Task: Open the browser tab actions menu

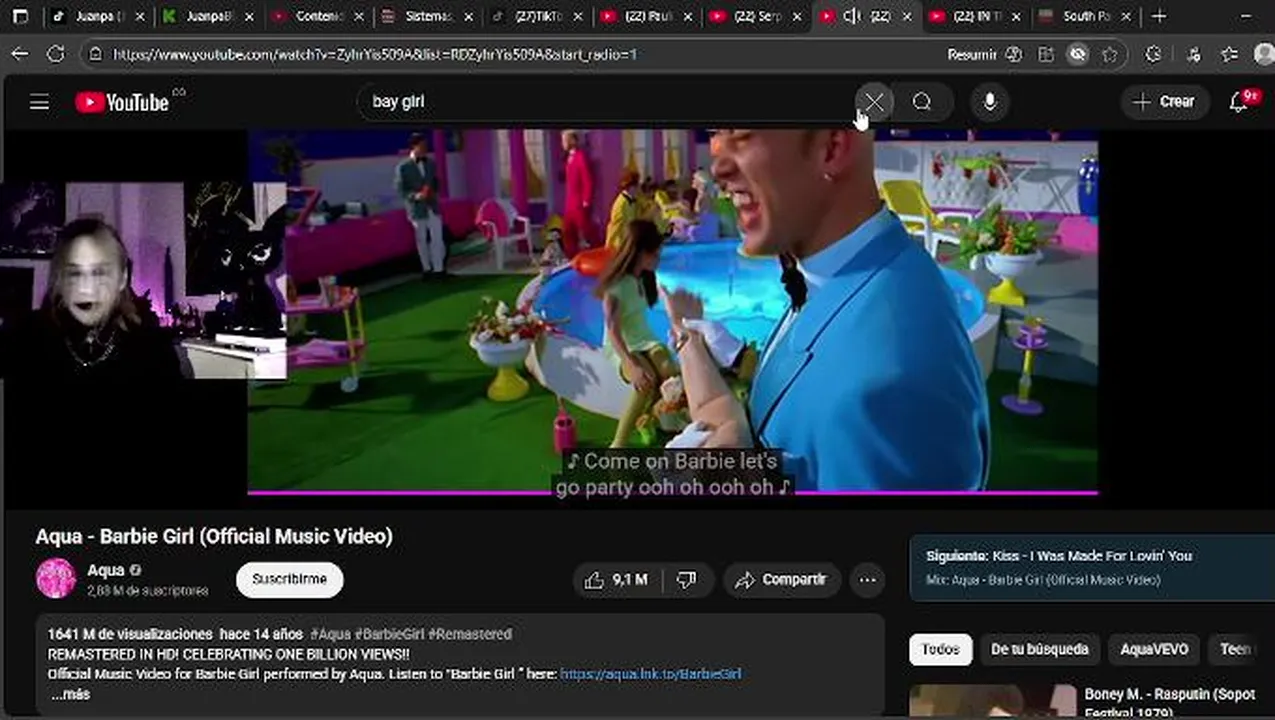Action: 20,16
